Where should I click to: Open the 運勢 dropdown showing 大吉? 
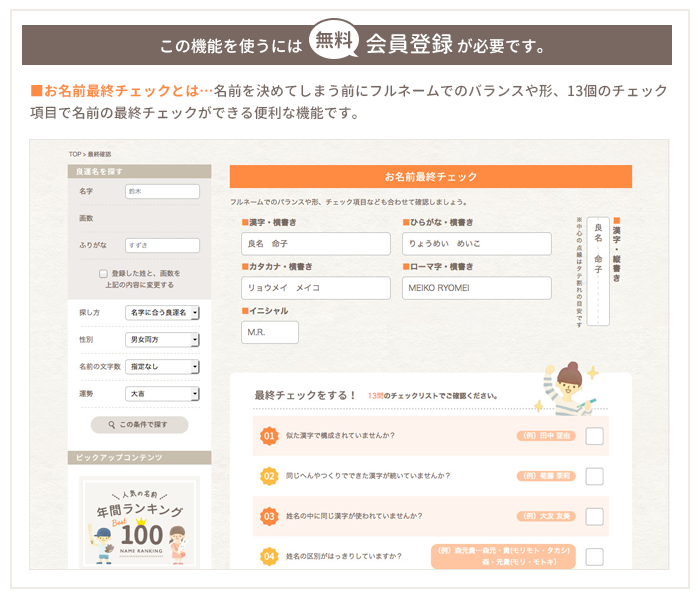162,394
